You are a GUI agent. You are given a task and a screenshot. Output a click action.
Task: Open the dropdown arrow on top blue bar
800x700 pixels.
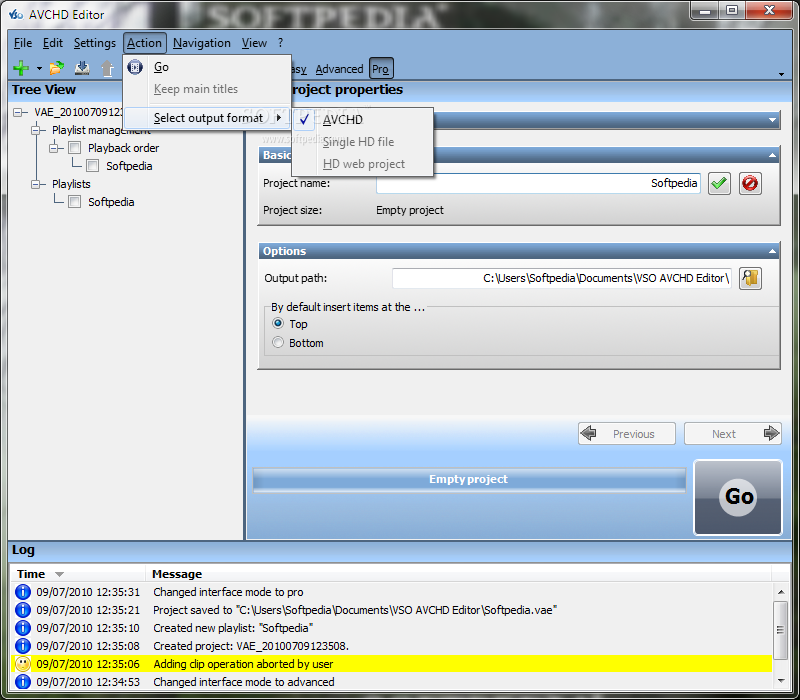click(772, 120)
